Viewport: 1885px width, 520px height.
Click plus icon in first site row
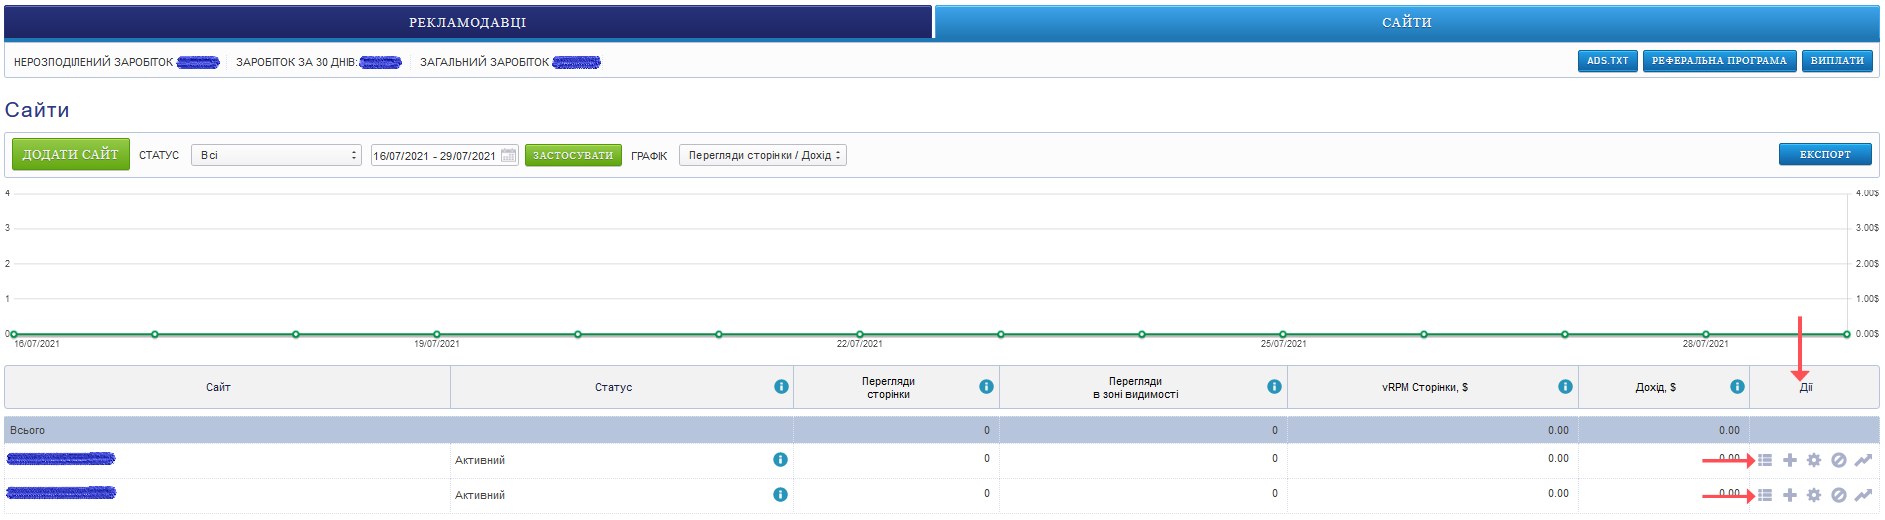(1790, 460)
